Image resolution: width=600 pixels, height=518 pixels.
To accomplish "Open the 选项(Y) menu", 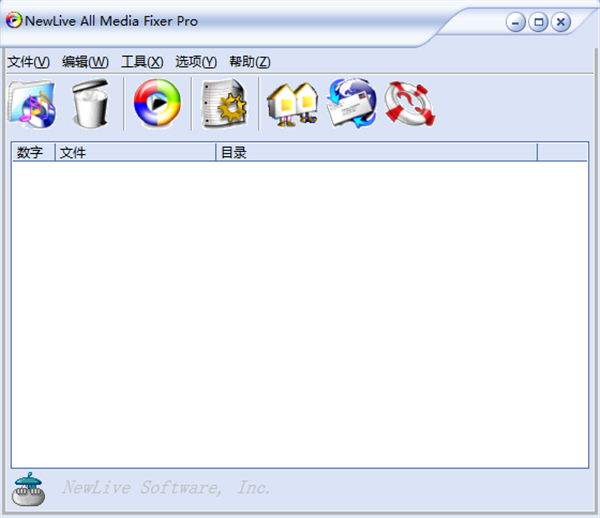I will point(196,62).
